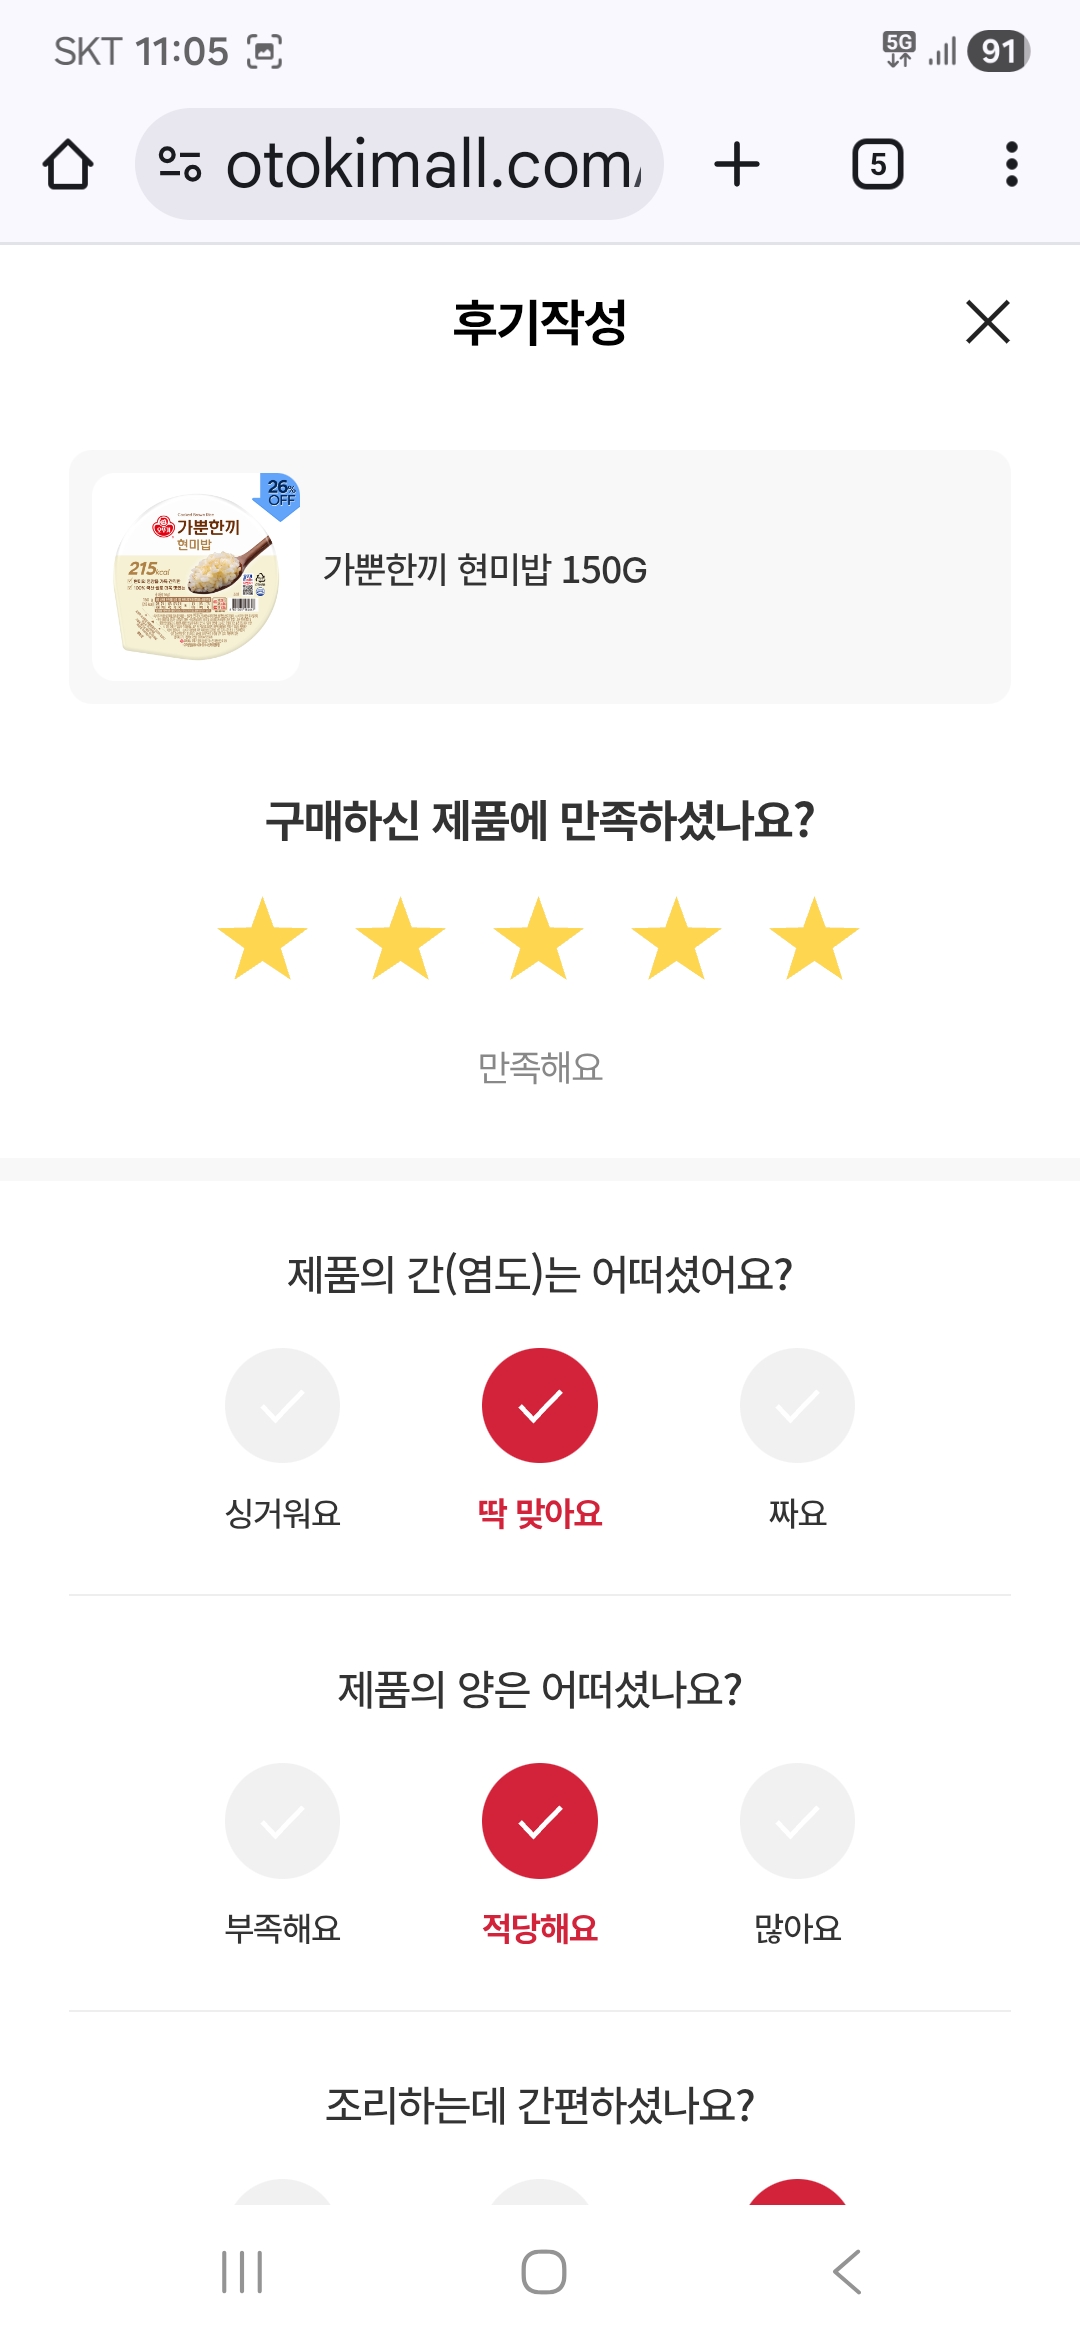
Task: Tap the browser home icon
Action: tap(68, 165)
